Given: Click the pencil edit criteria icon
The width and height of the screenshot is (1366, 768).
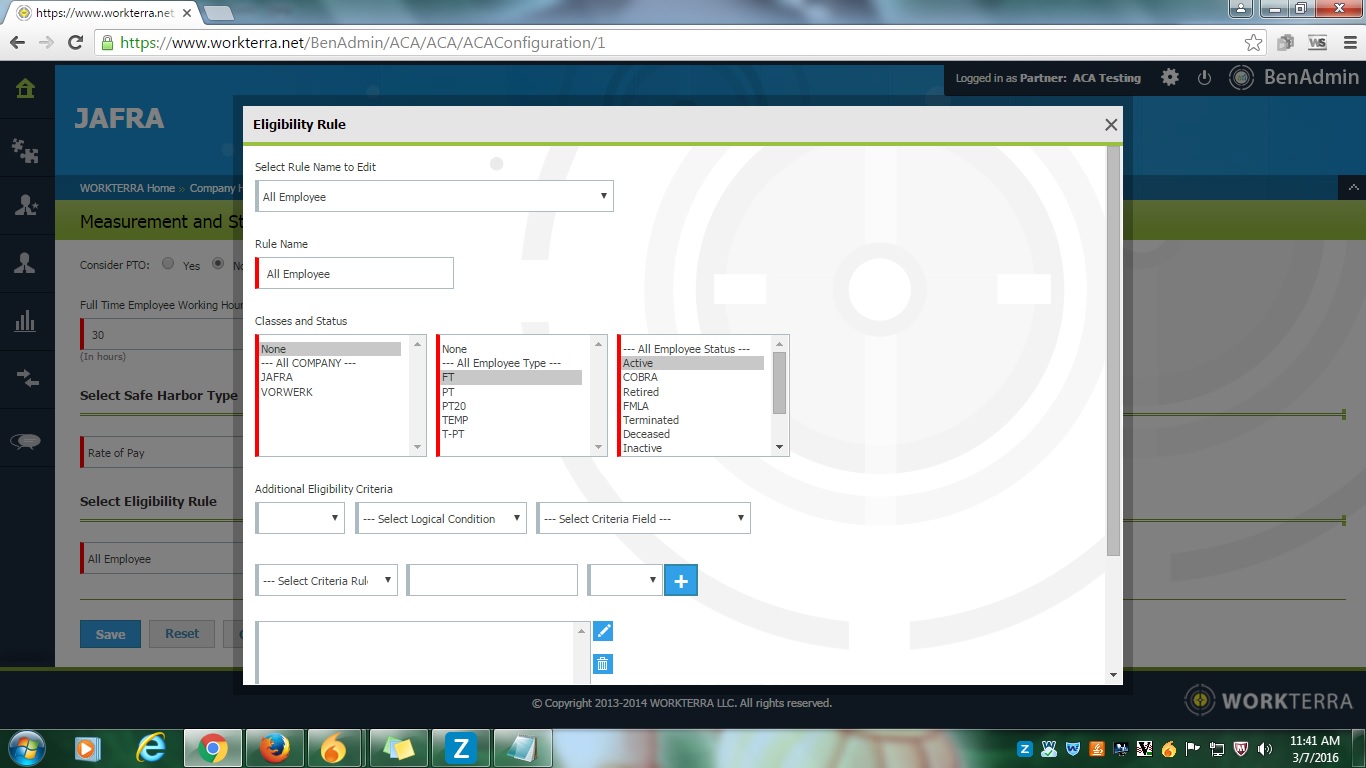Looking at the screenshot, I should [x=603, y=631].
